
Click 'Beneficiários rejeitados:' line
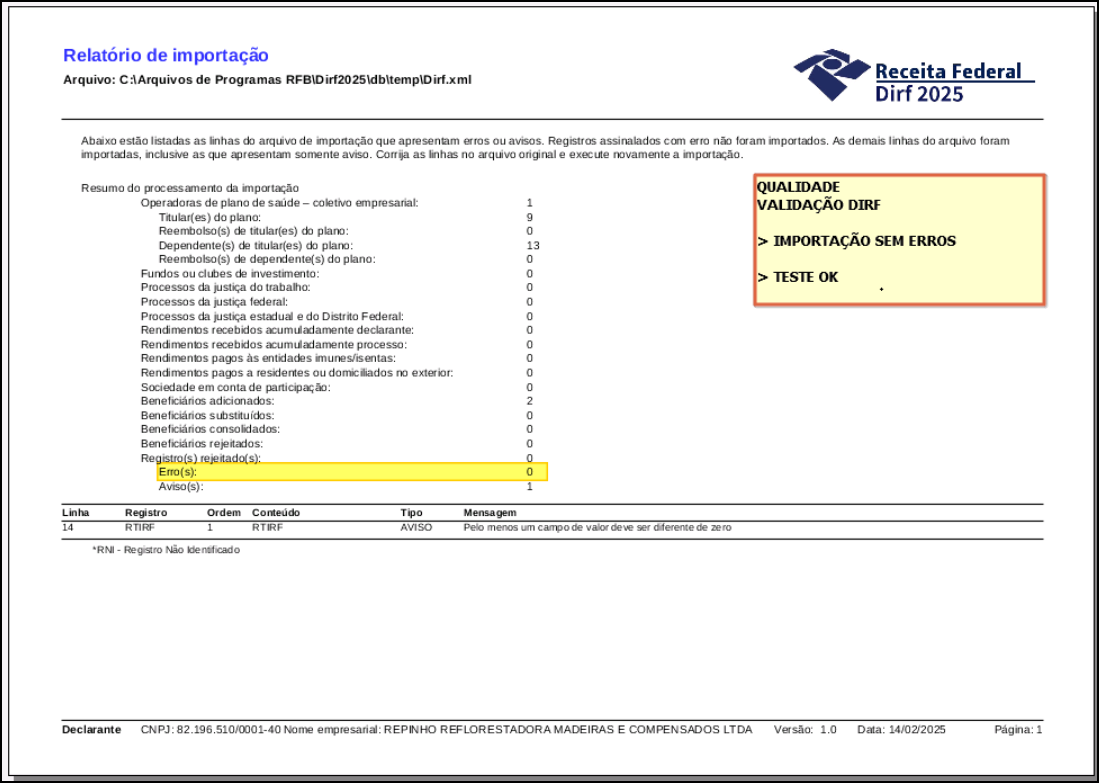(x=202, y=444)
